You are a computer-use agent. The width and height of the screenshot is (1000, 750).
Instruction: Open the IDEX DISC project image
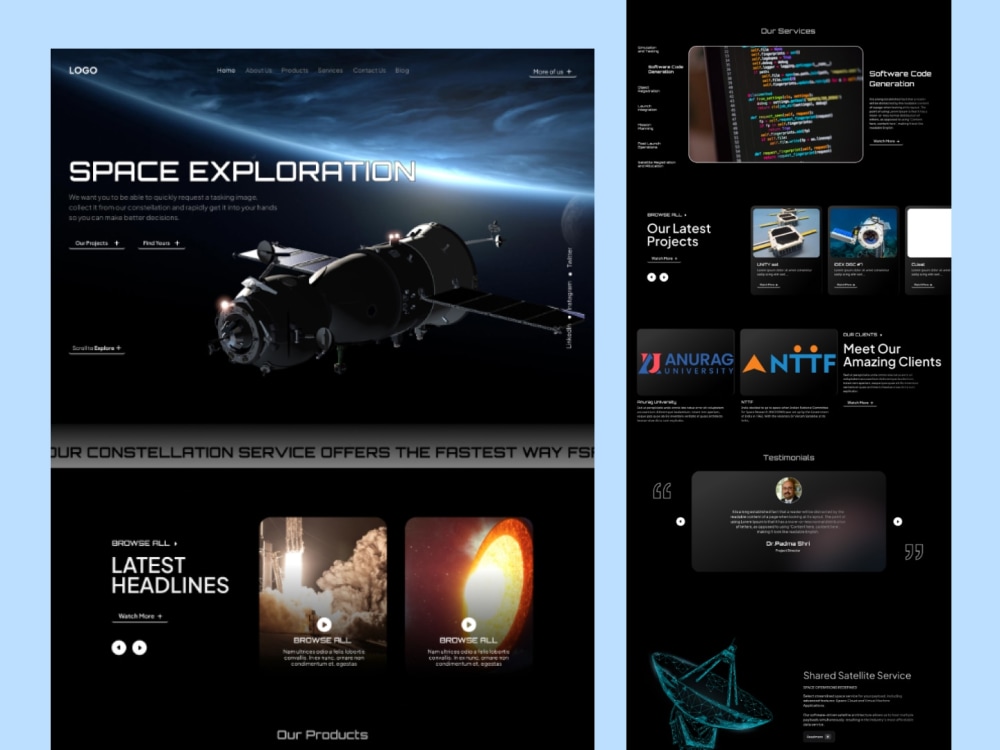[863, 232]
